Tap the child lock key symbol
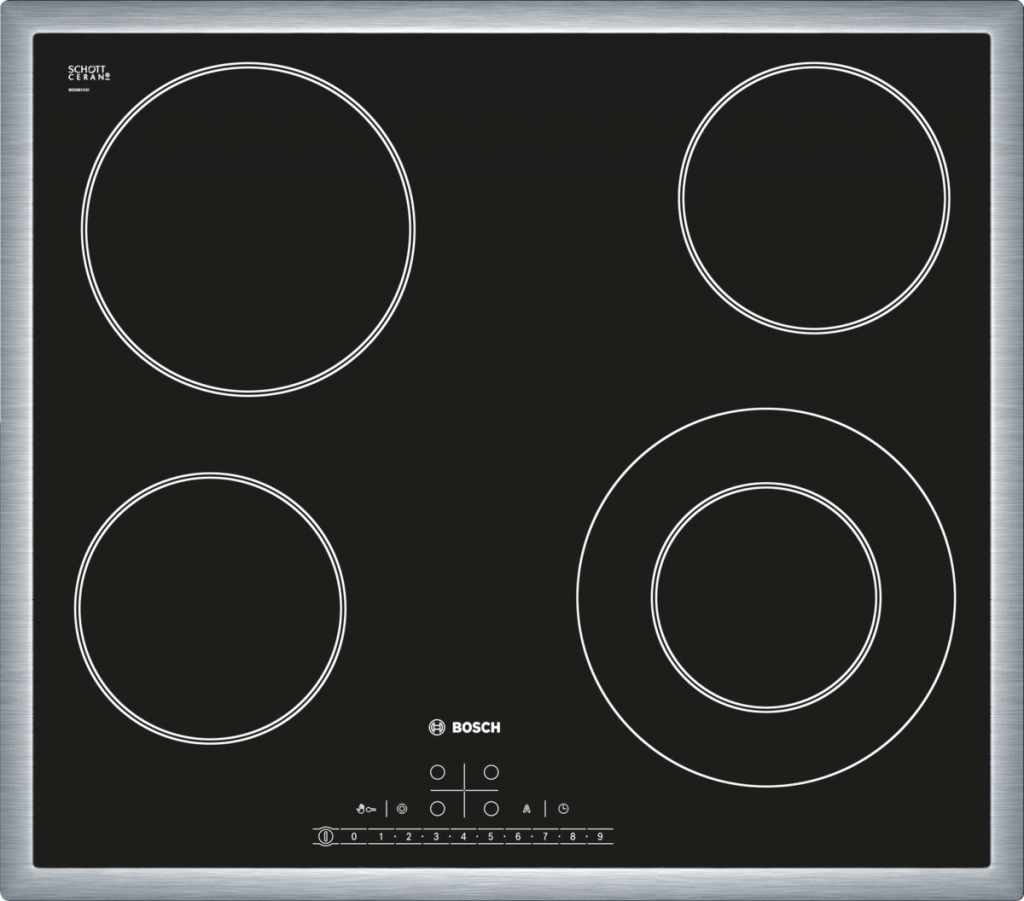The height and width of the screenshot is (901, 1024). click(x=365, y=808)
